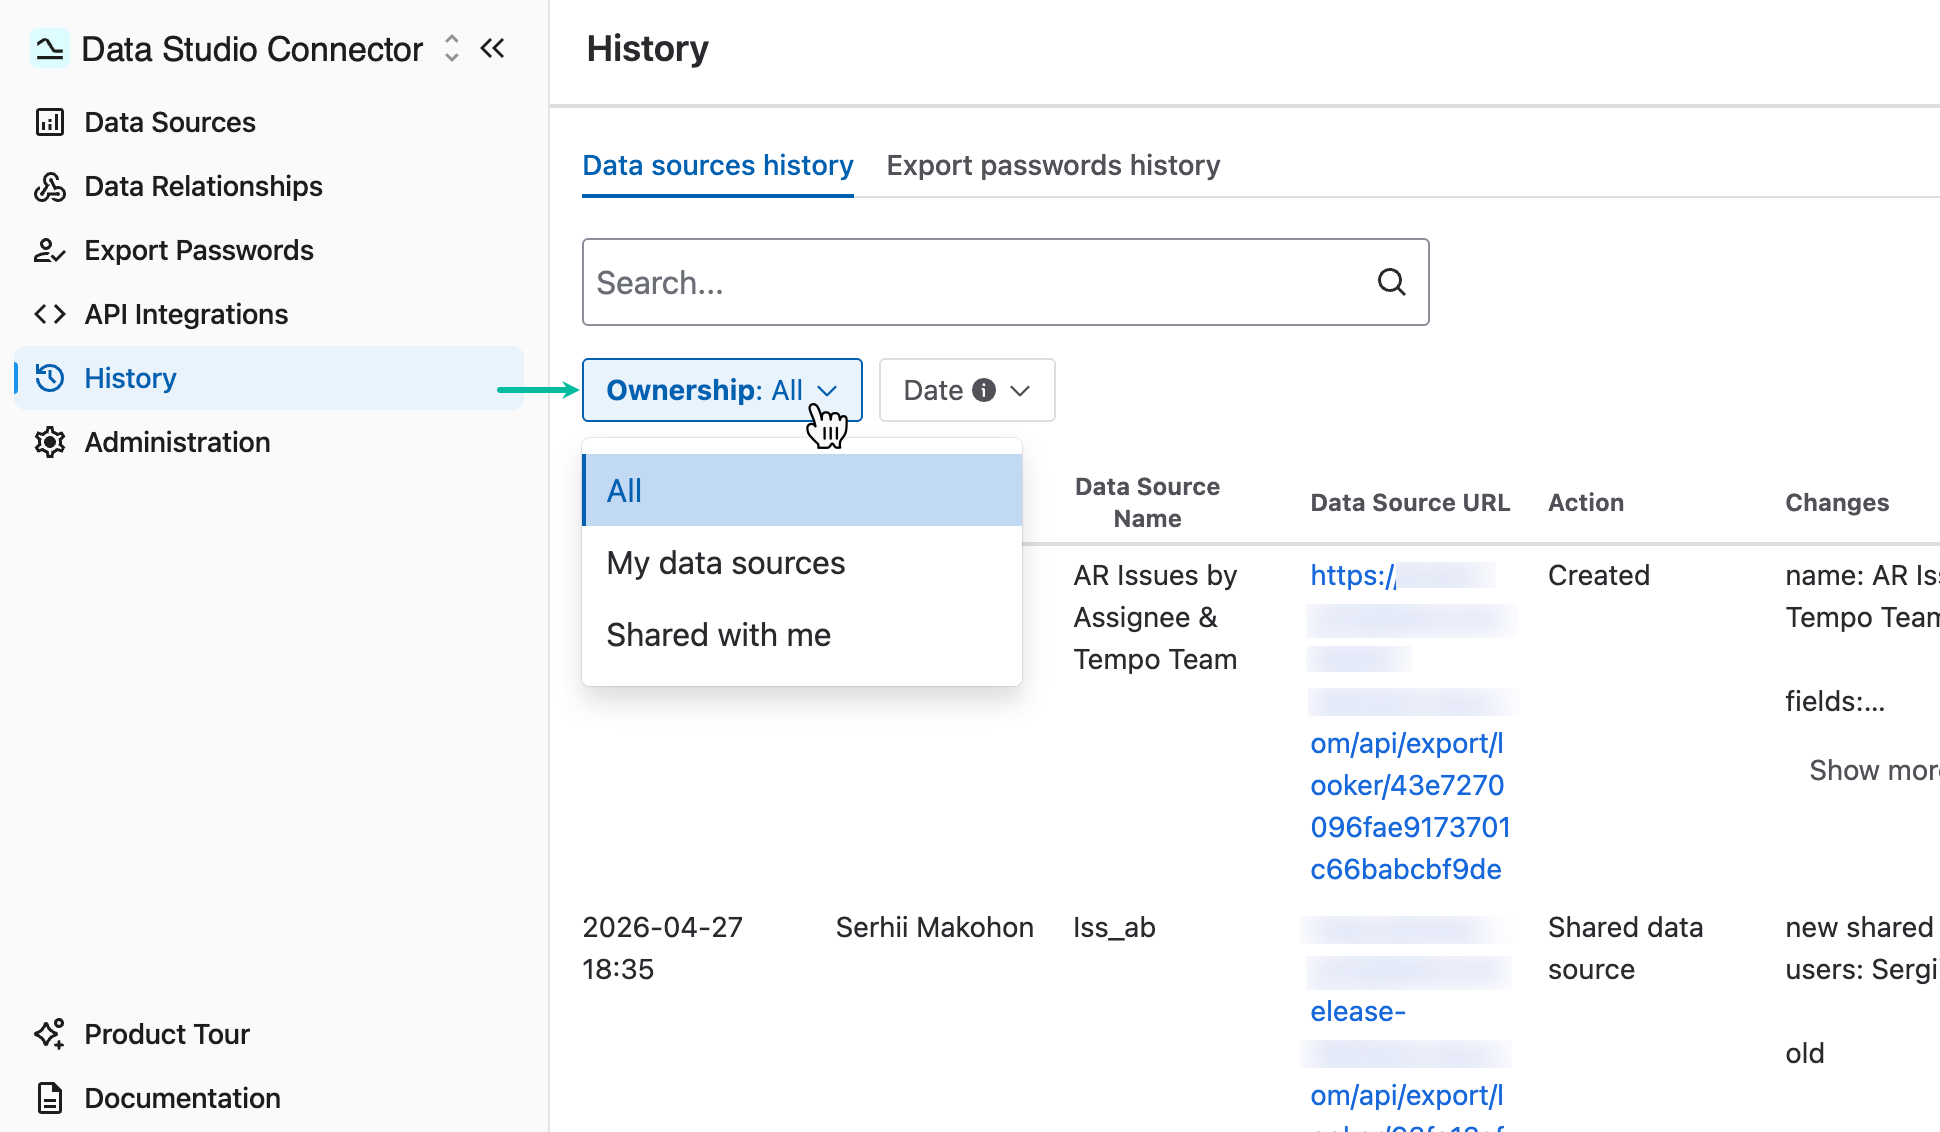Viewport: 1940px width, 1132px height.
Task: Click the Data Relationships webhook icon
Action: pos(50,186)
